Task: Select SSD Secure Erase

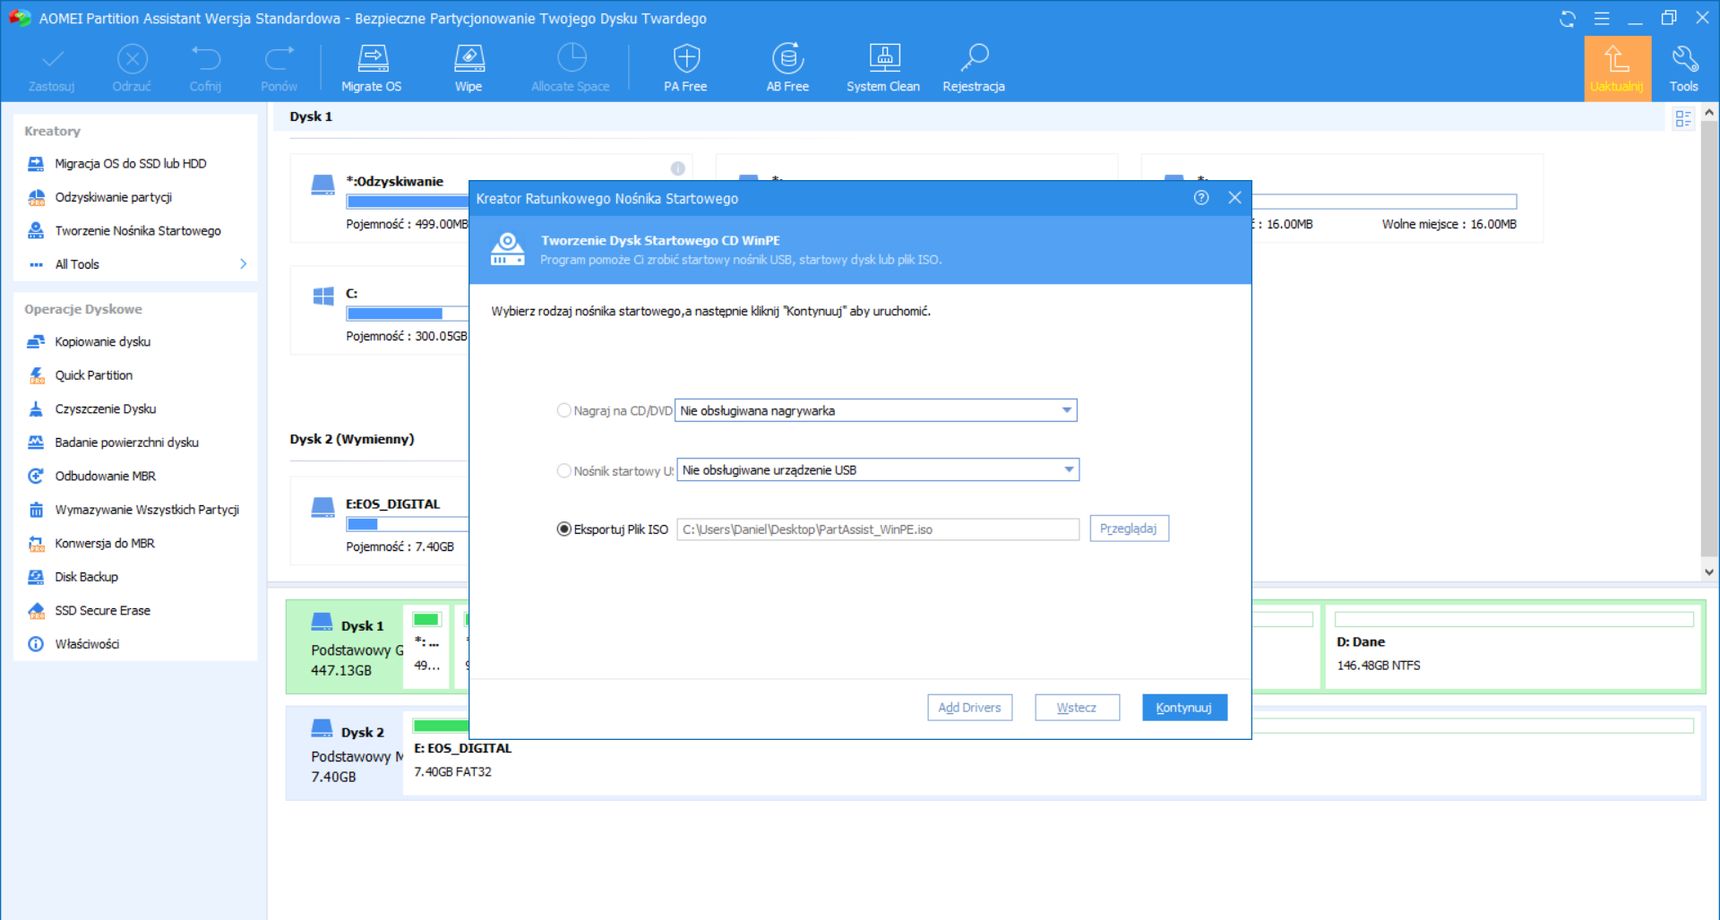Action: pyautogui.click(x=102, y=610)
